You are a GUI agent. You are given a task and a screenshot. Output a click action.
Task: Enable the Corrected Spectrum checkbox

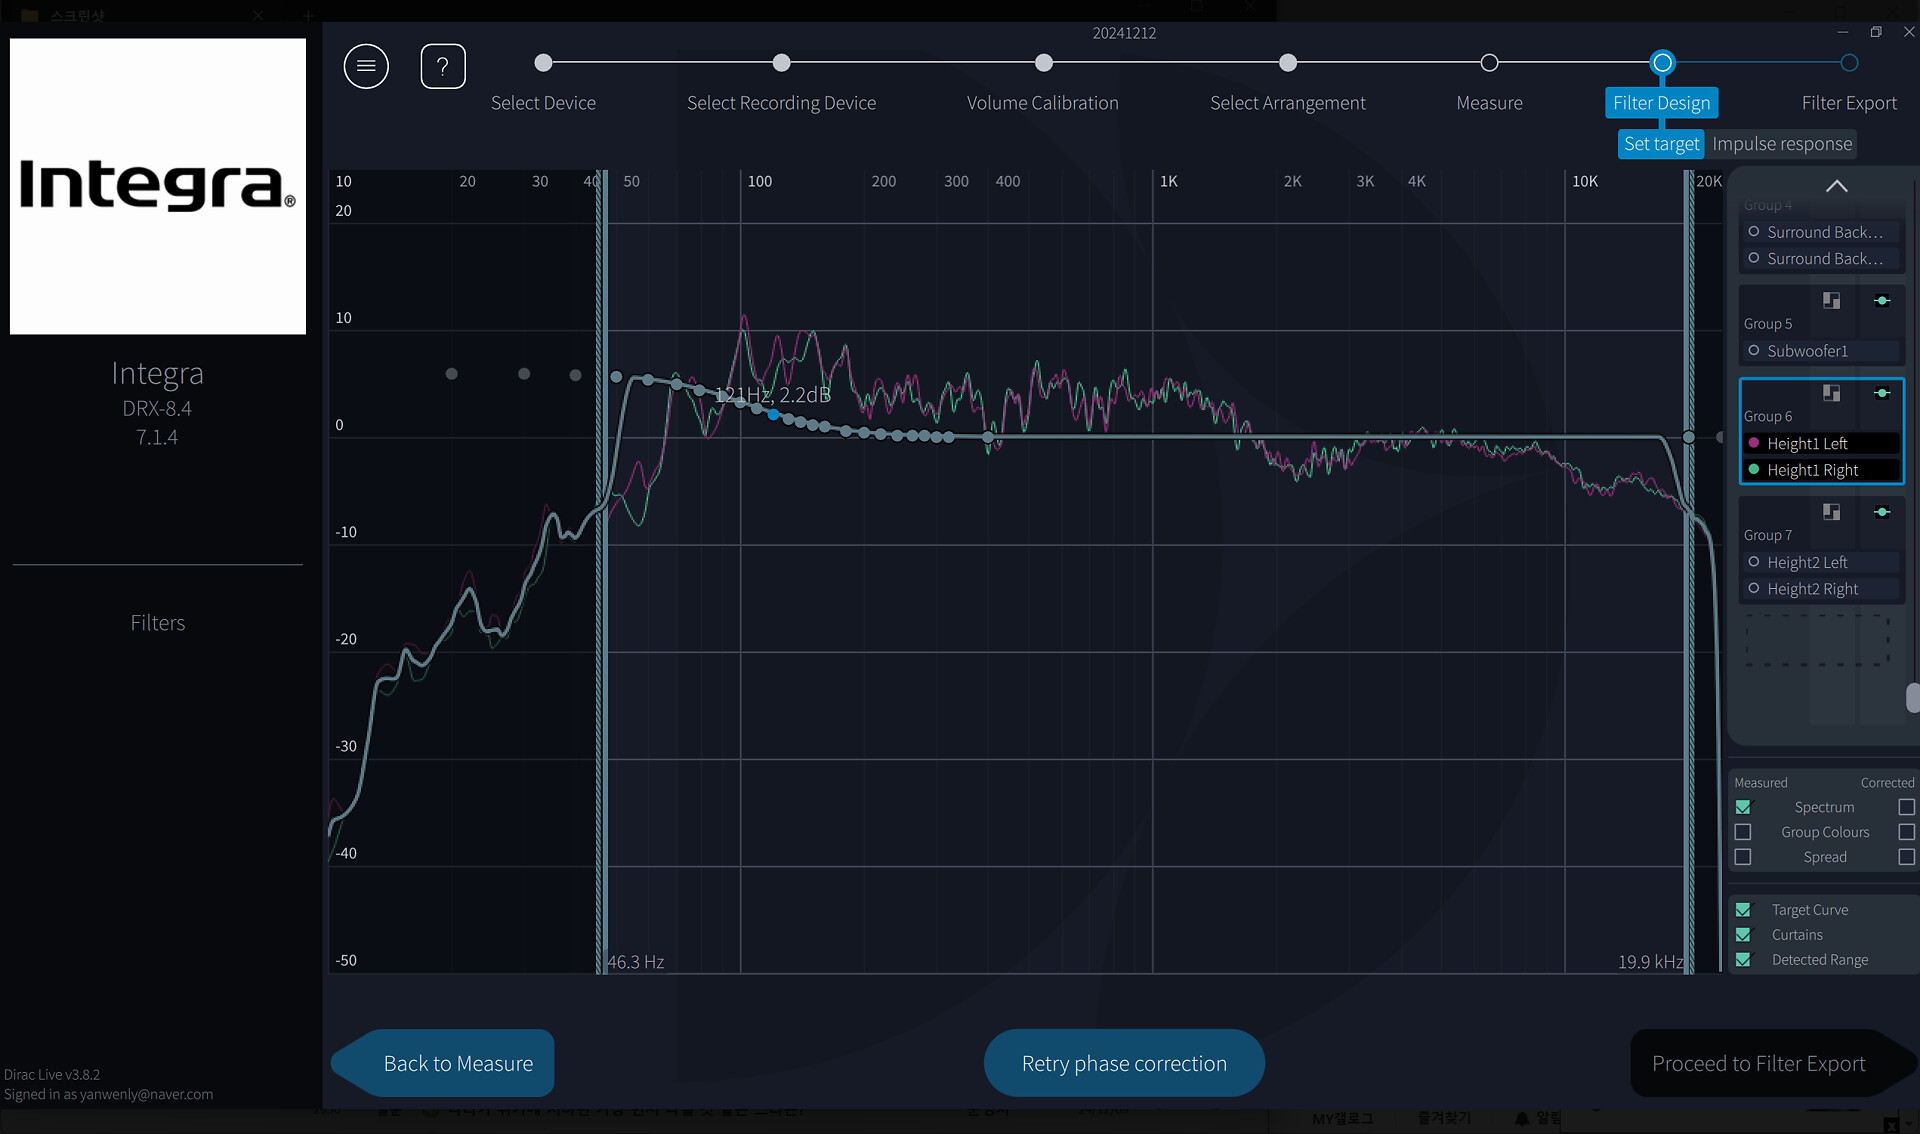1906,807
